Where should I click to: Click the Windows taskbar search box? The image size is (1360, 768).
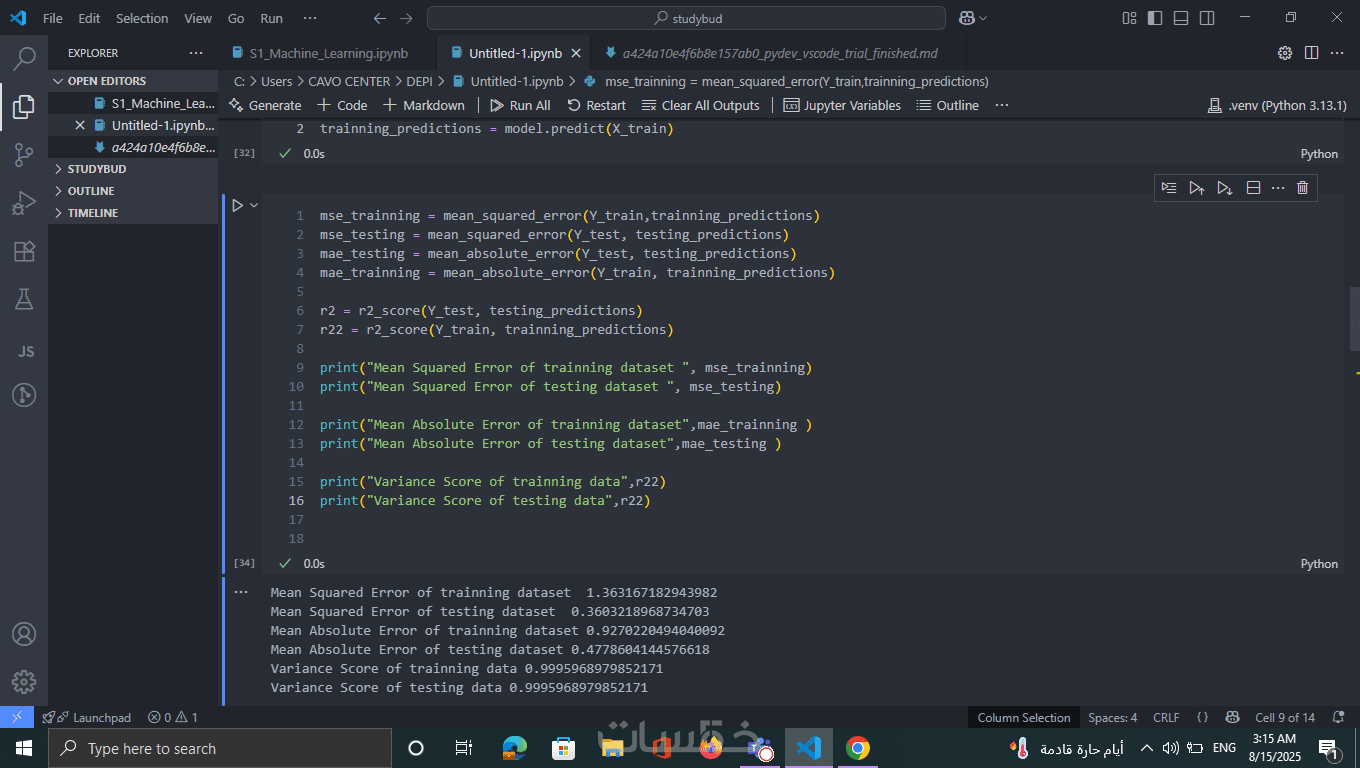pyautogui.click(x=219, y=748)
